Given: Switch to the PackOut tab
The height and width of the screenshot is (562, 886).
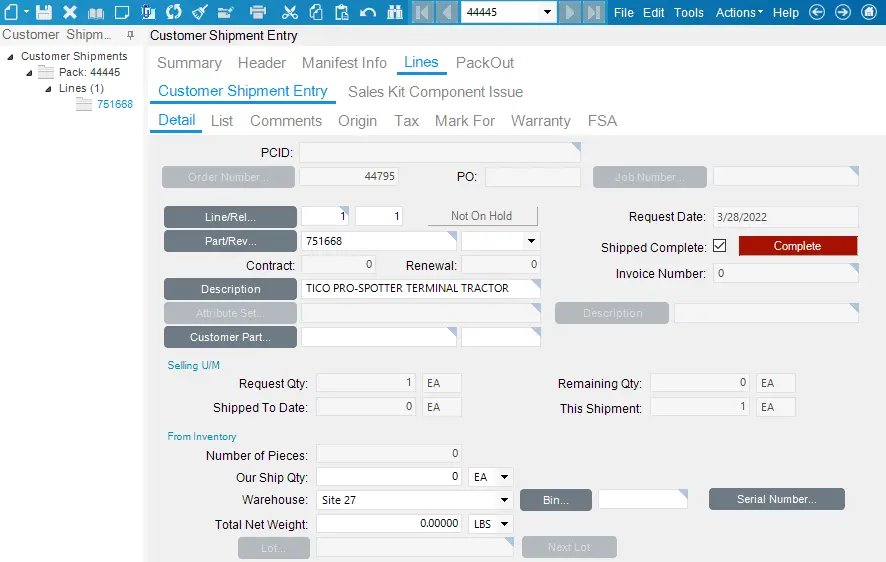Looking at the screenshot, I should pyautogui.click(x=485, y=63).
